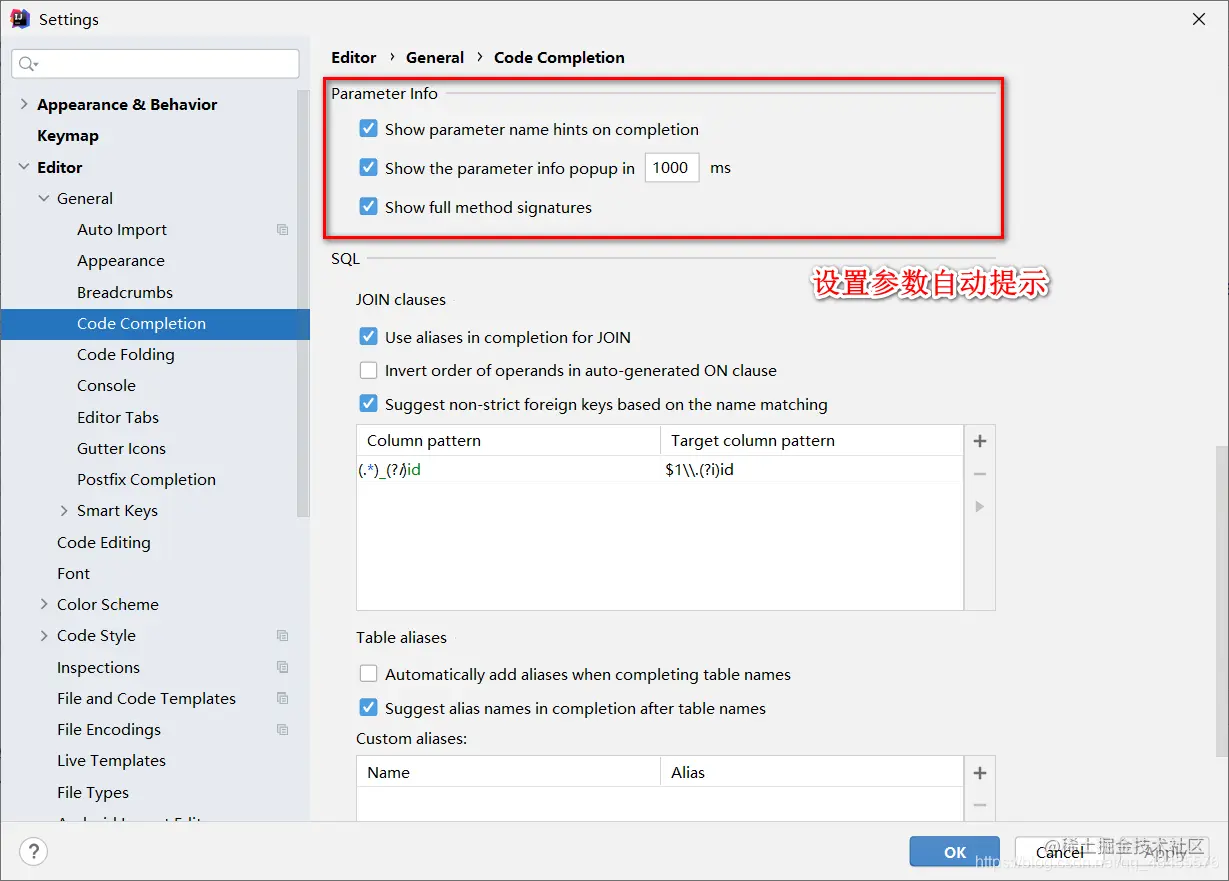Toggle Show the parameter info popup checkbox

tap(369, 168)
